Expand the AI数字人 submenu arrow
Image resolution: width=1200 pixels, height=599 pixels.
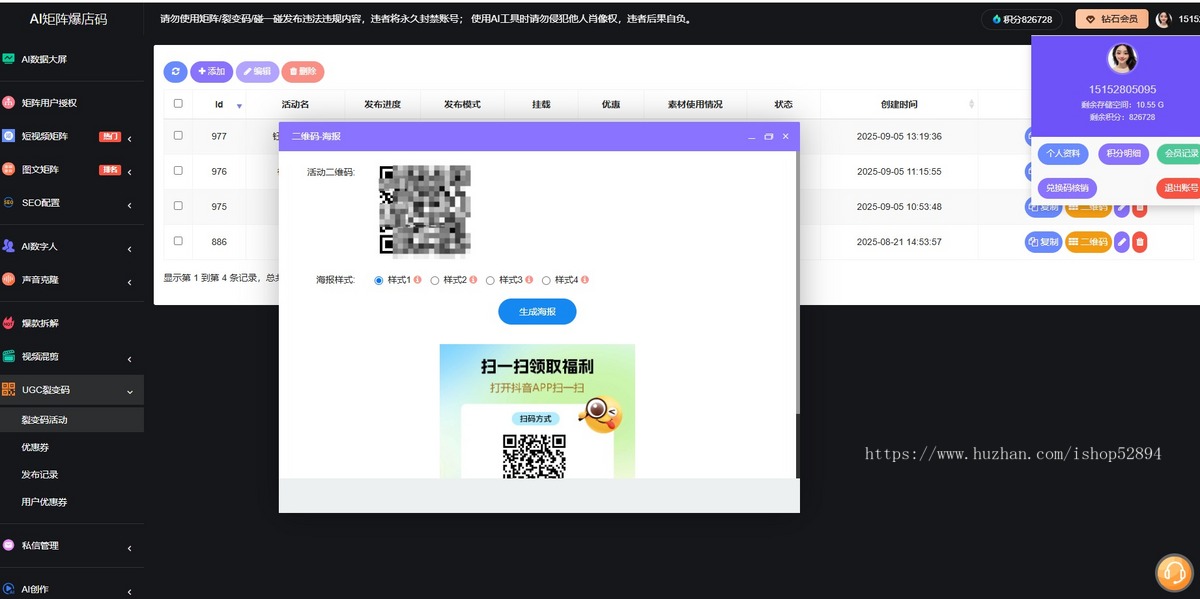pyautogui.click(x=129, y=248)
